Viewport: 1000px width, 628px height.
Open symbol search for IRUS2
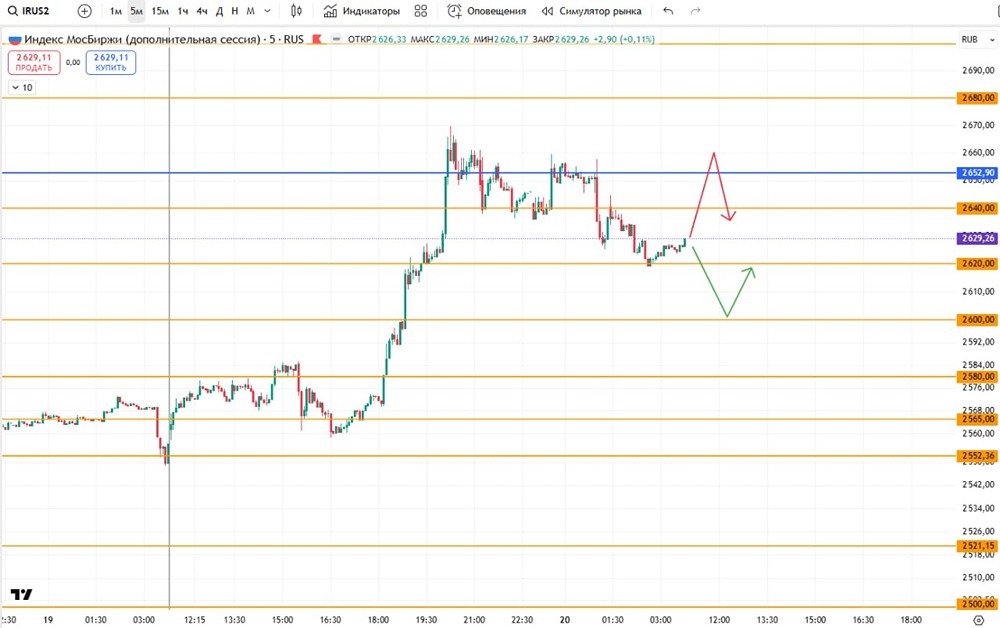pos(29,11)
